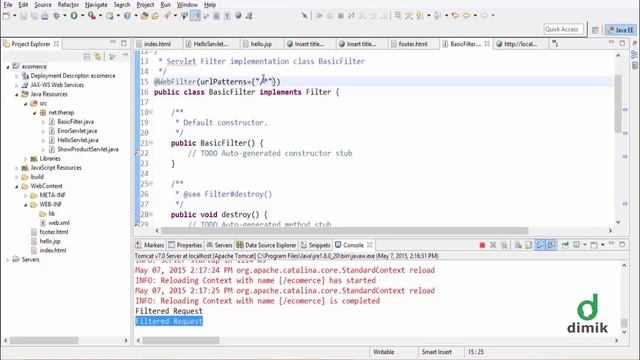
Task: Expand the Servers project node
Action: pos(7,260)
